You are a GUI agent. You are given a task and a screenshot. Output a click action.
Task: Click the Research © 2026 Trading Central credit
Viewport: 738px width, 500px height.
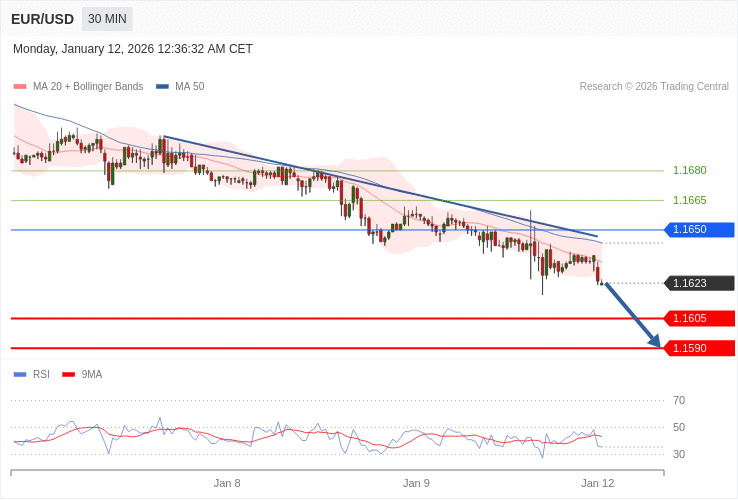click(654, 87)
